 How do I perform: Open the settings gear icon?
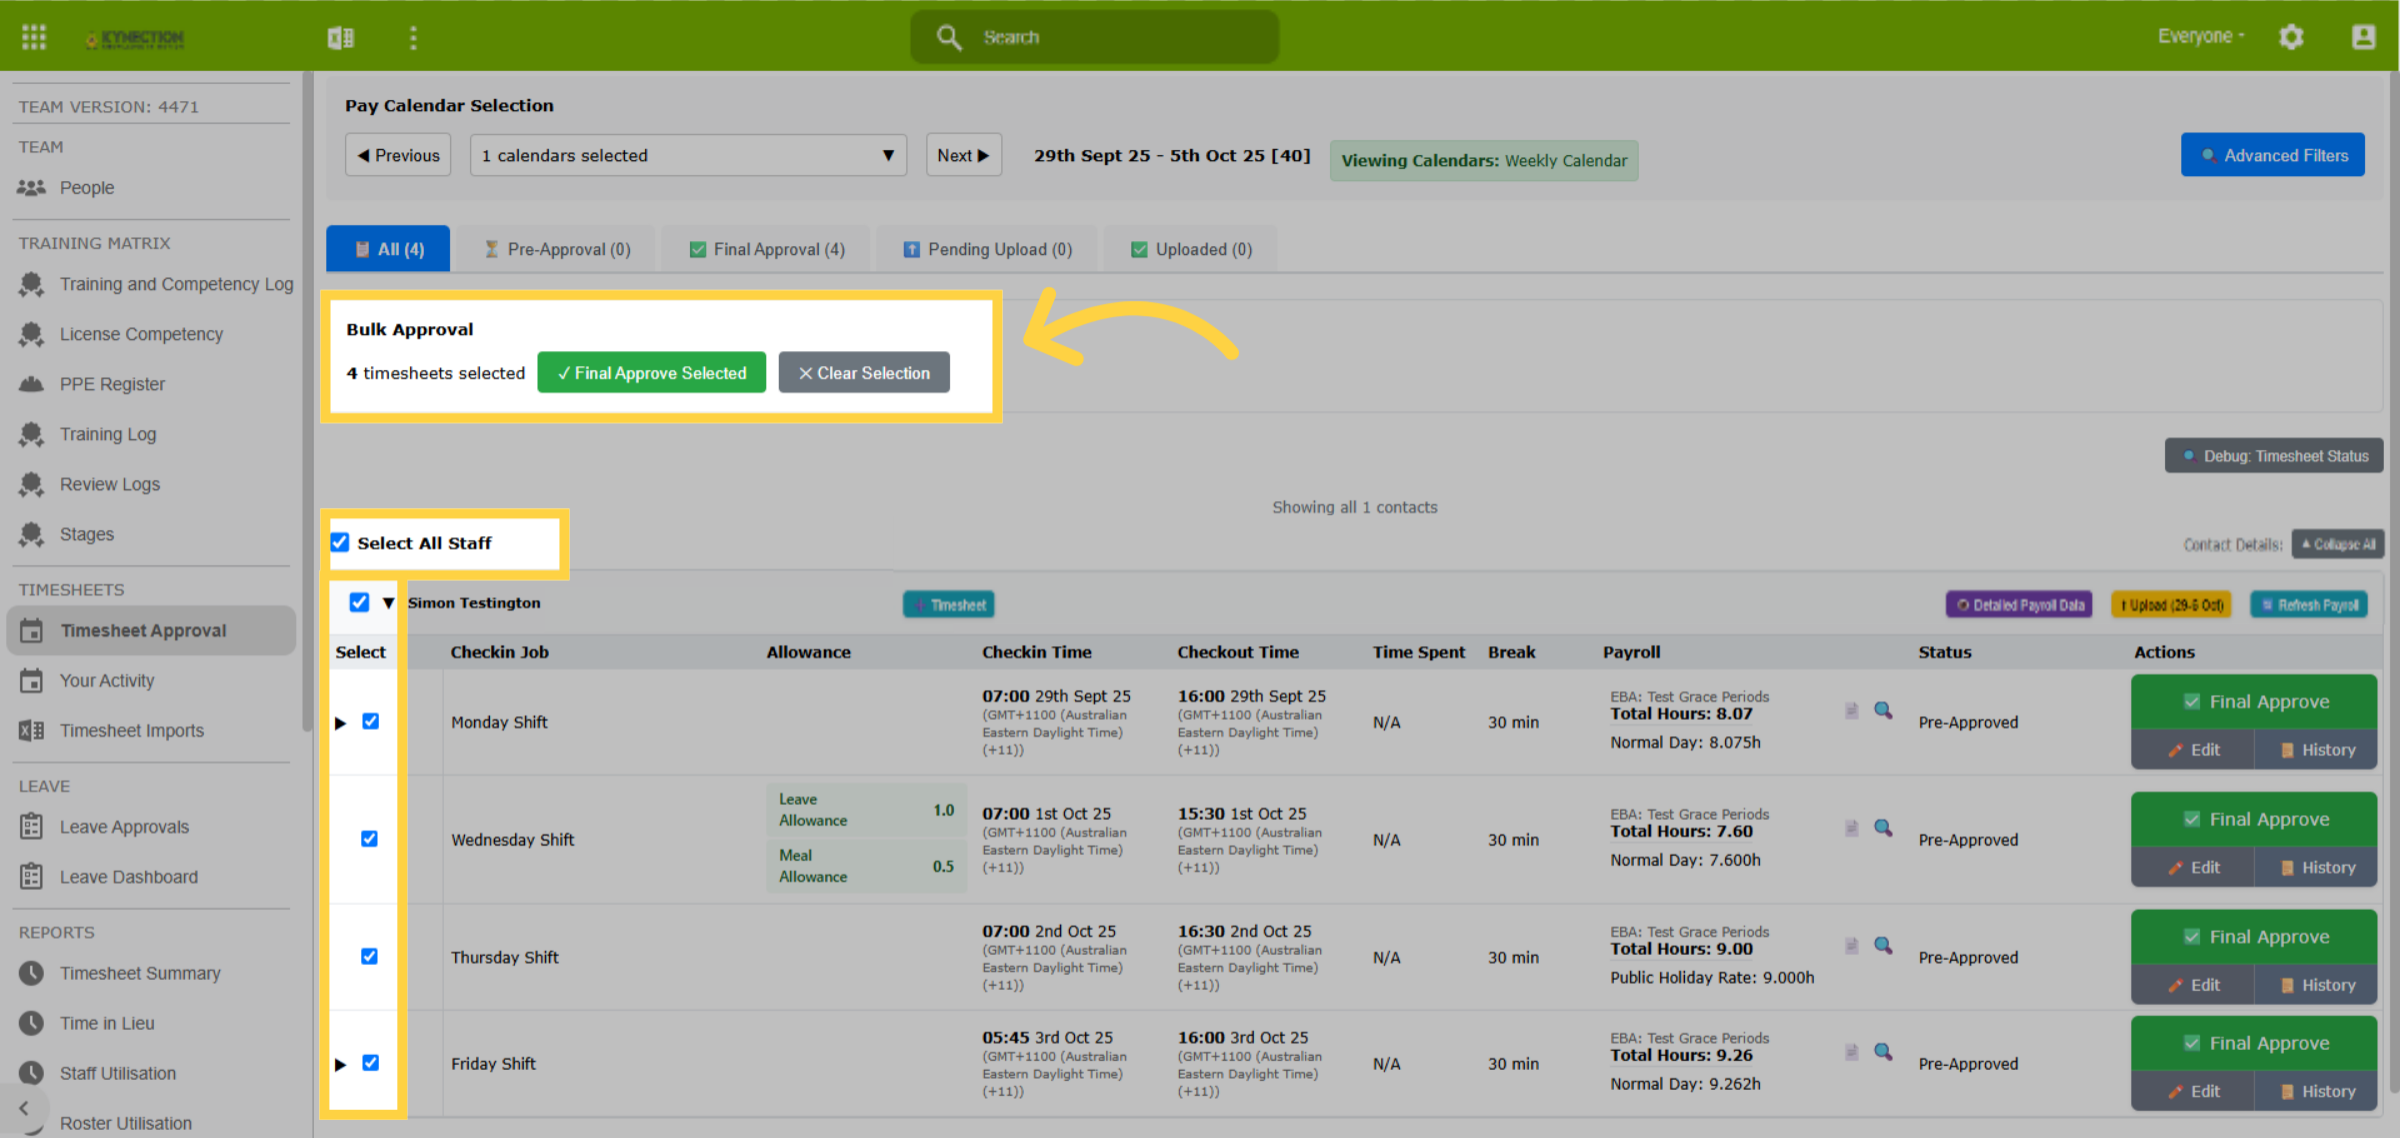coord(2291,37)
